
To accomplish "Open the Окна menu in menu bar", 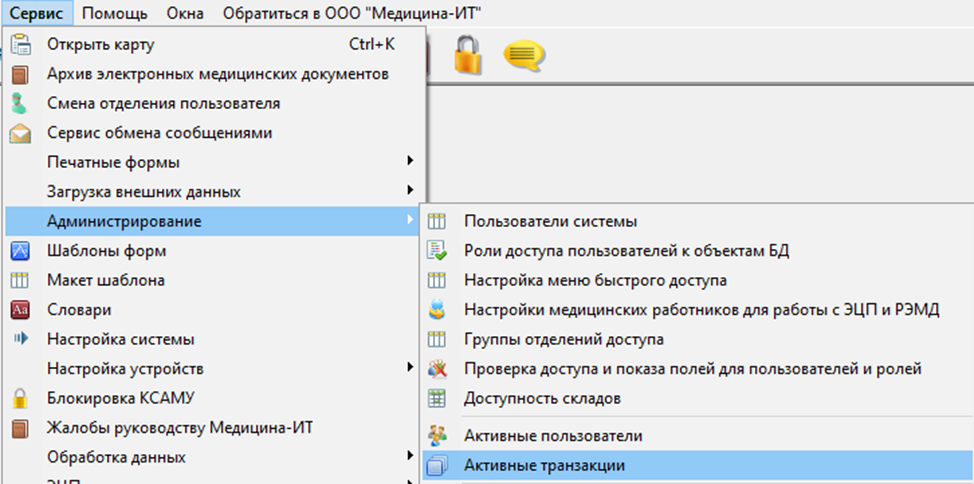I will [x=185, y=13].
